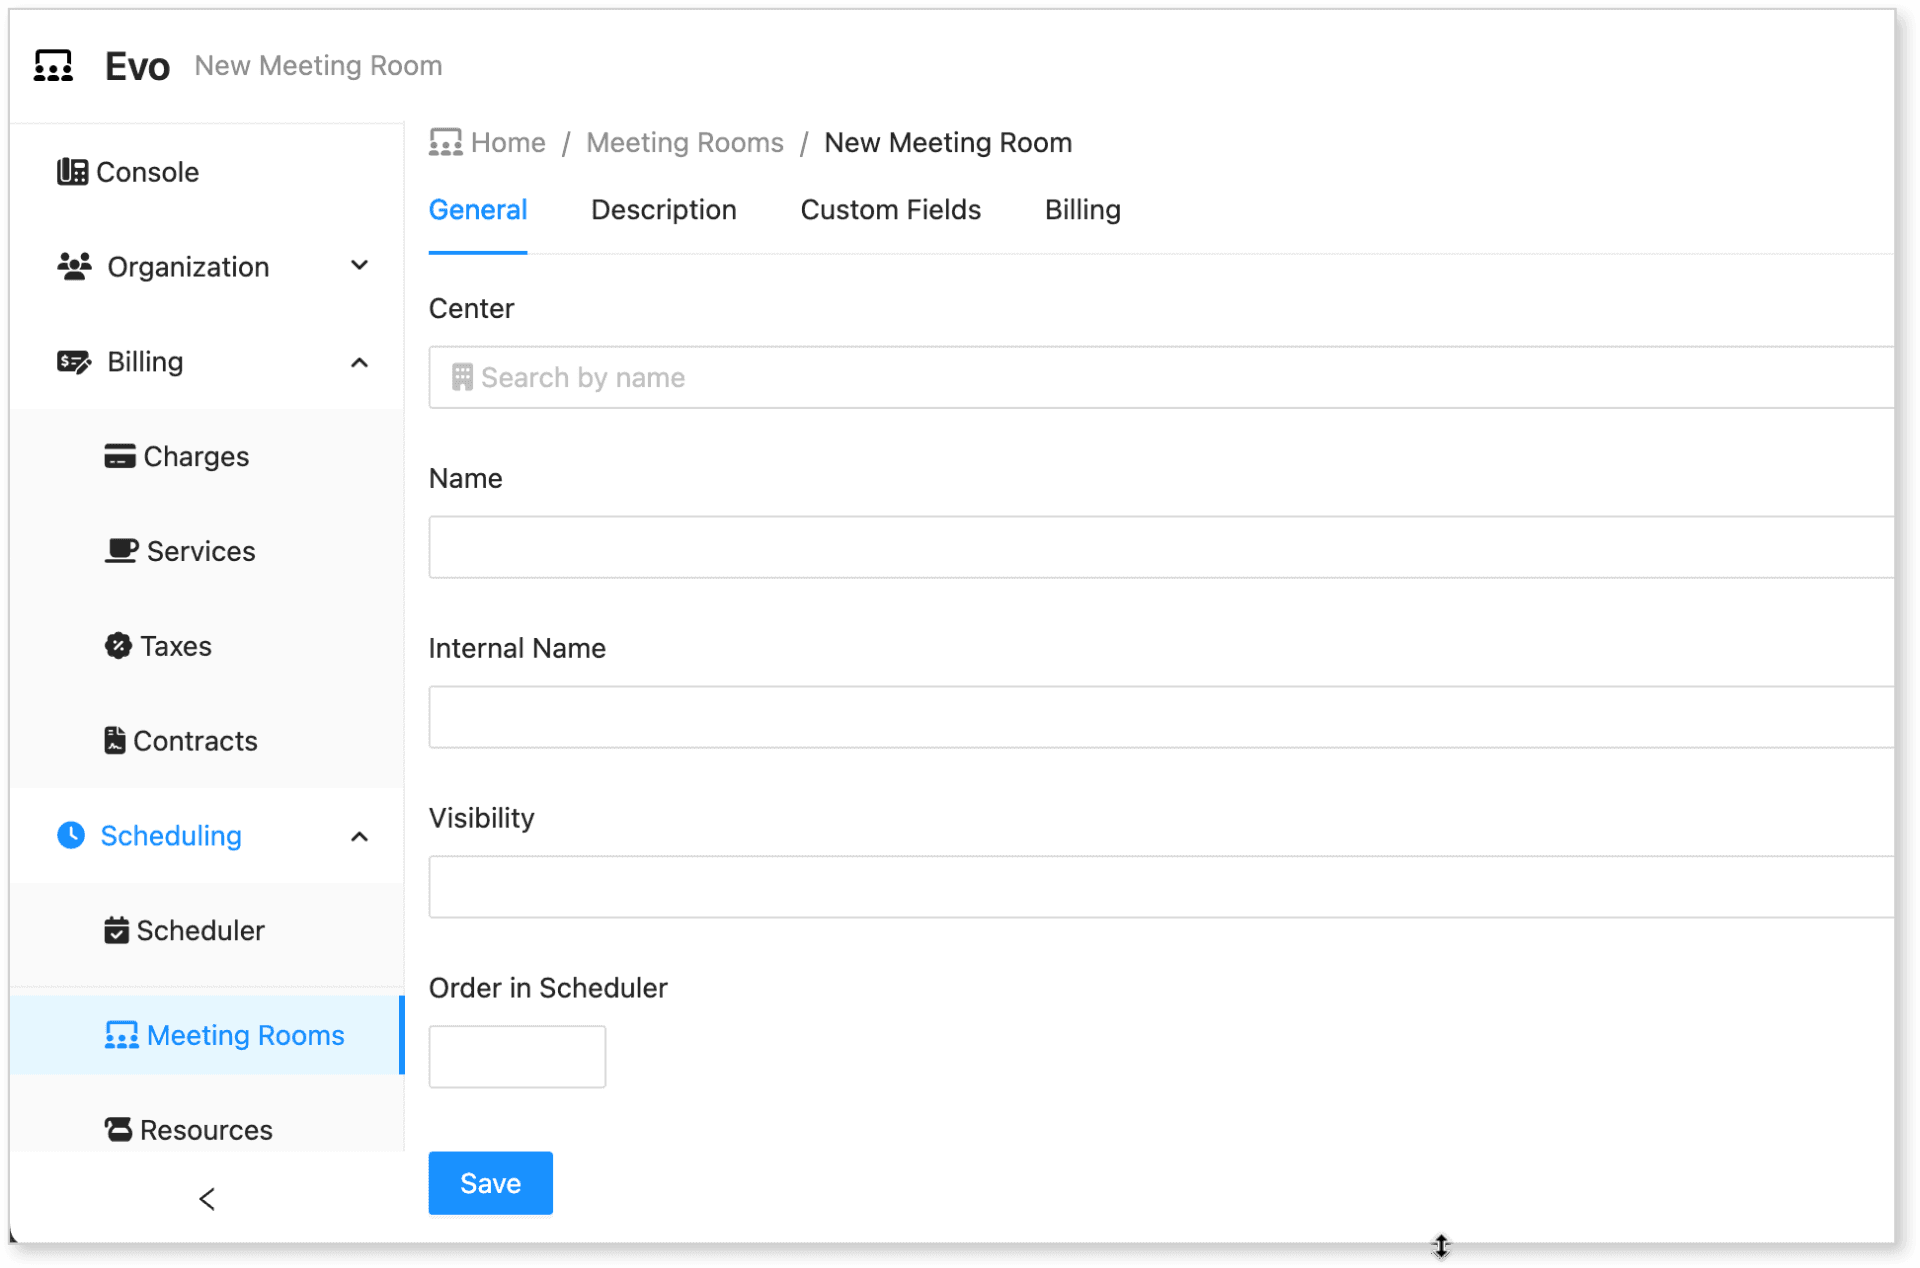Collapse the Scheduling menu chevron

[360, 836]
